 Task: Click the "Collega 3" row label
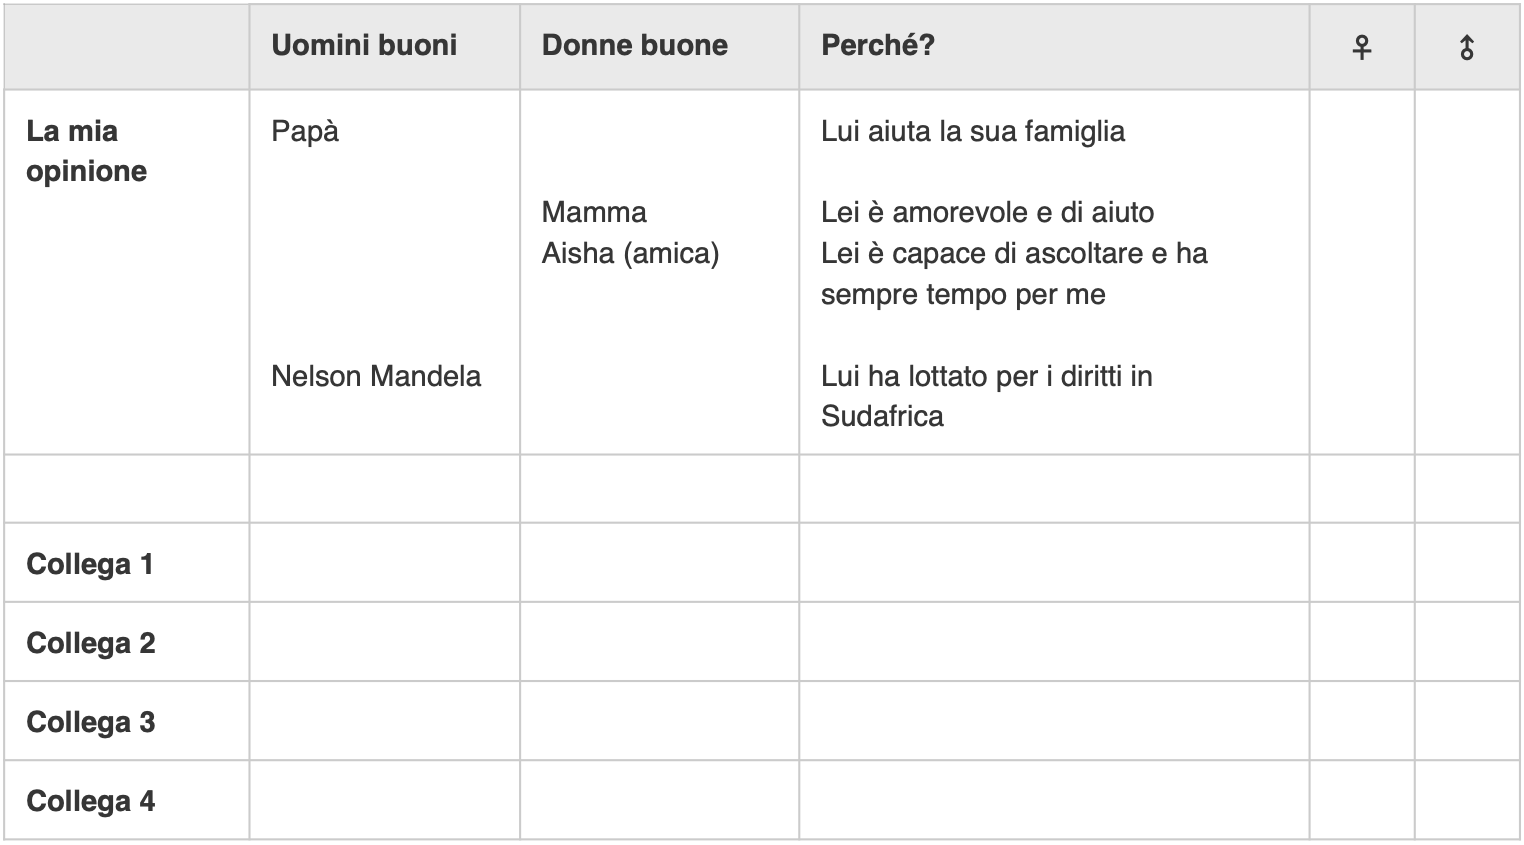pos(90,722)
